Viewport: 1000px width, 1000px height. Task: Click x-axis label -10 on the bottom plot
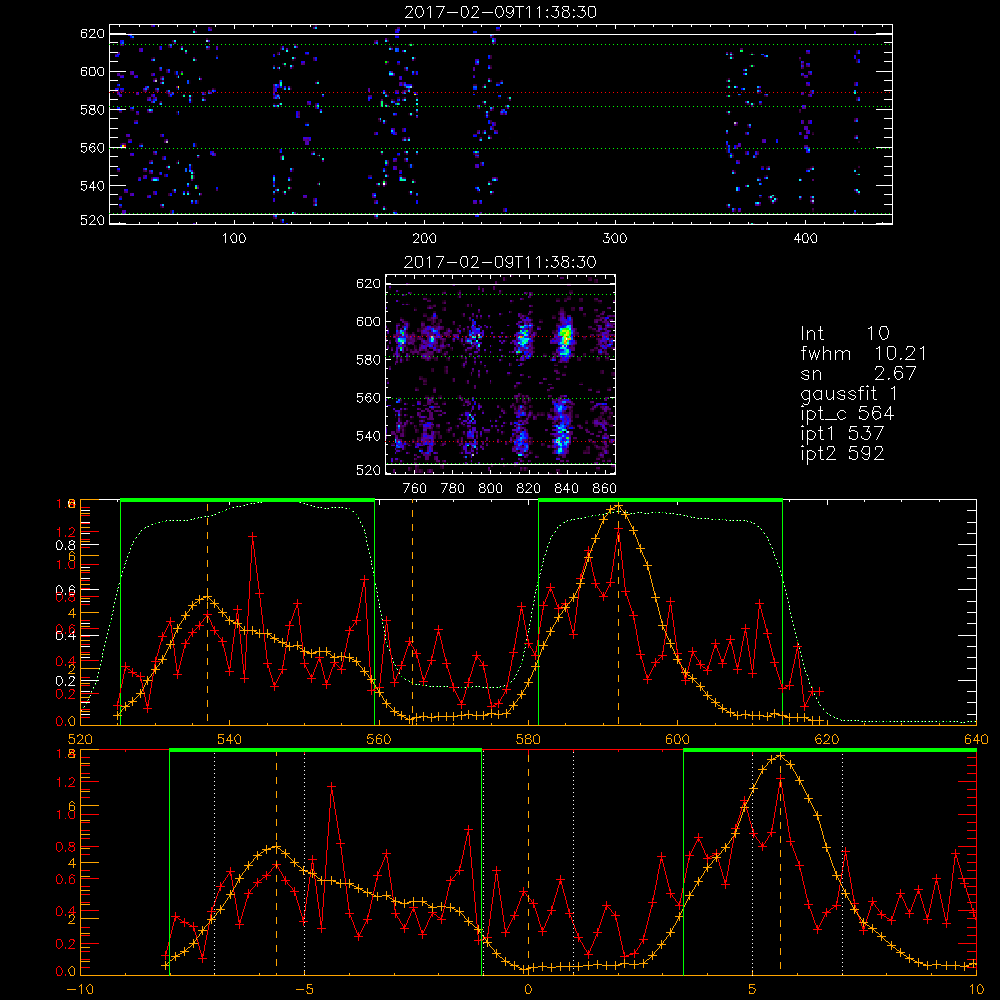pos(80,990)
